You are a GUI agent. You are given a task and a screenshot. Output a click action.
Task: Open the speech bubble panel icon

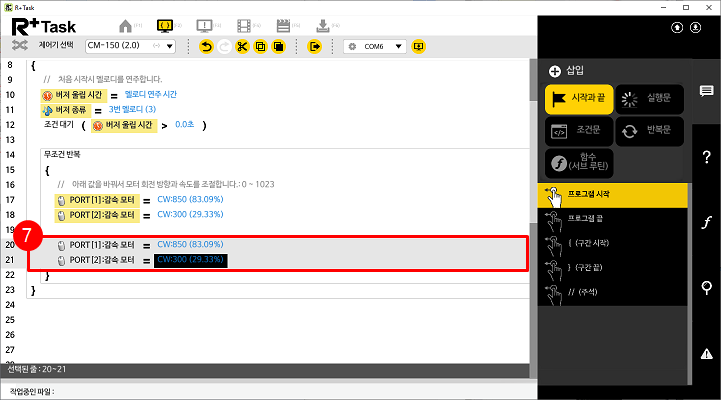click(x=706, y=91)
